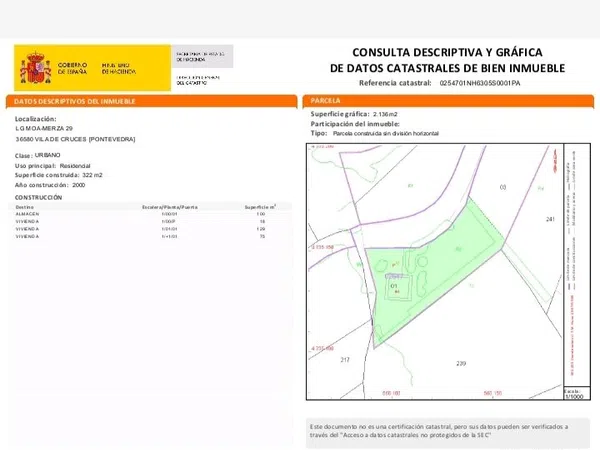
Task: Click the Gobierno de España logo text
Action: coord(73,68)
